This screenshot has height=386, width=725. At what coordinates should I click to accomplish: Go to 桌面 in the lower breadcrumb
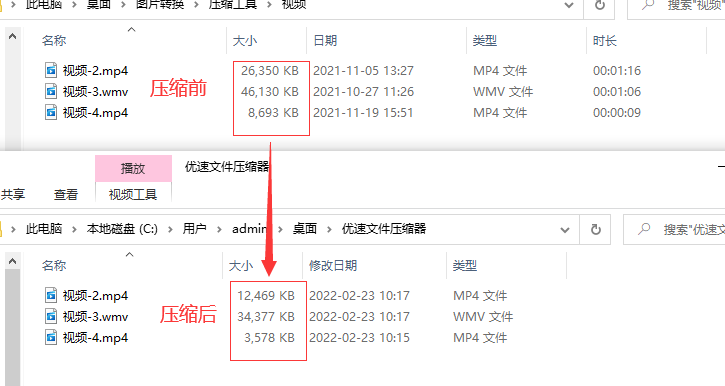coord(305,228)
